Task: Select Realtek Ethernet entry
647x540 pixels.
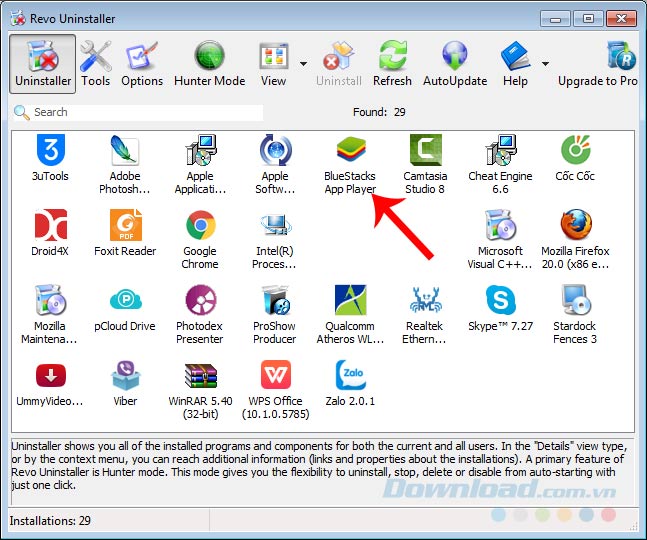Action: click(425, 314)
